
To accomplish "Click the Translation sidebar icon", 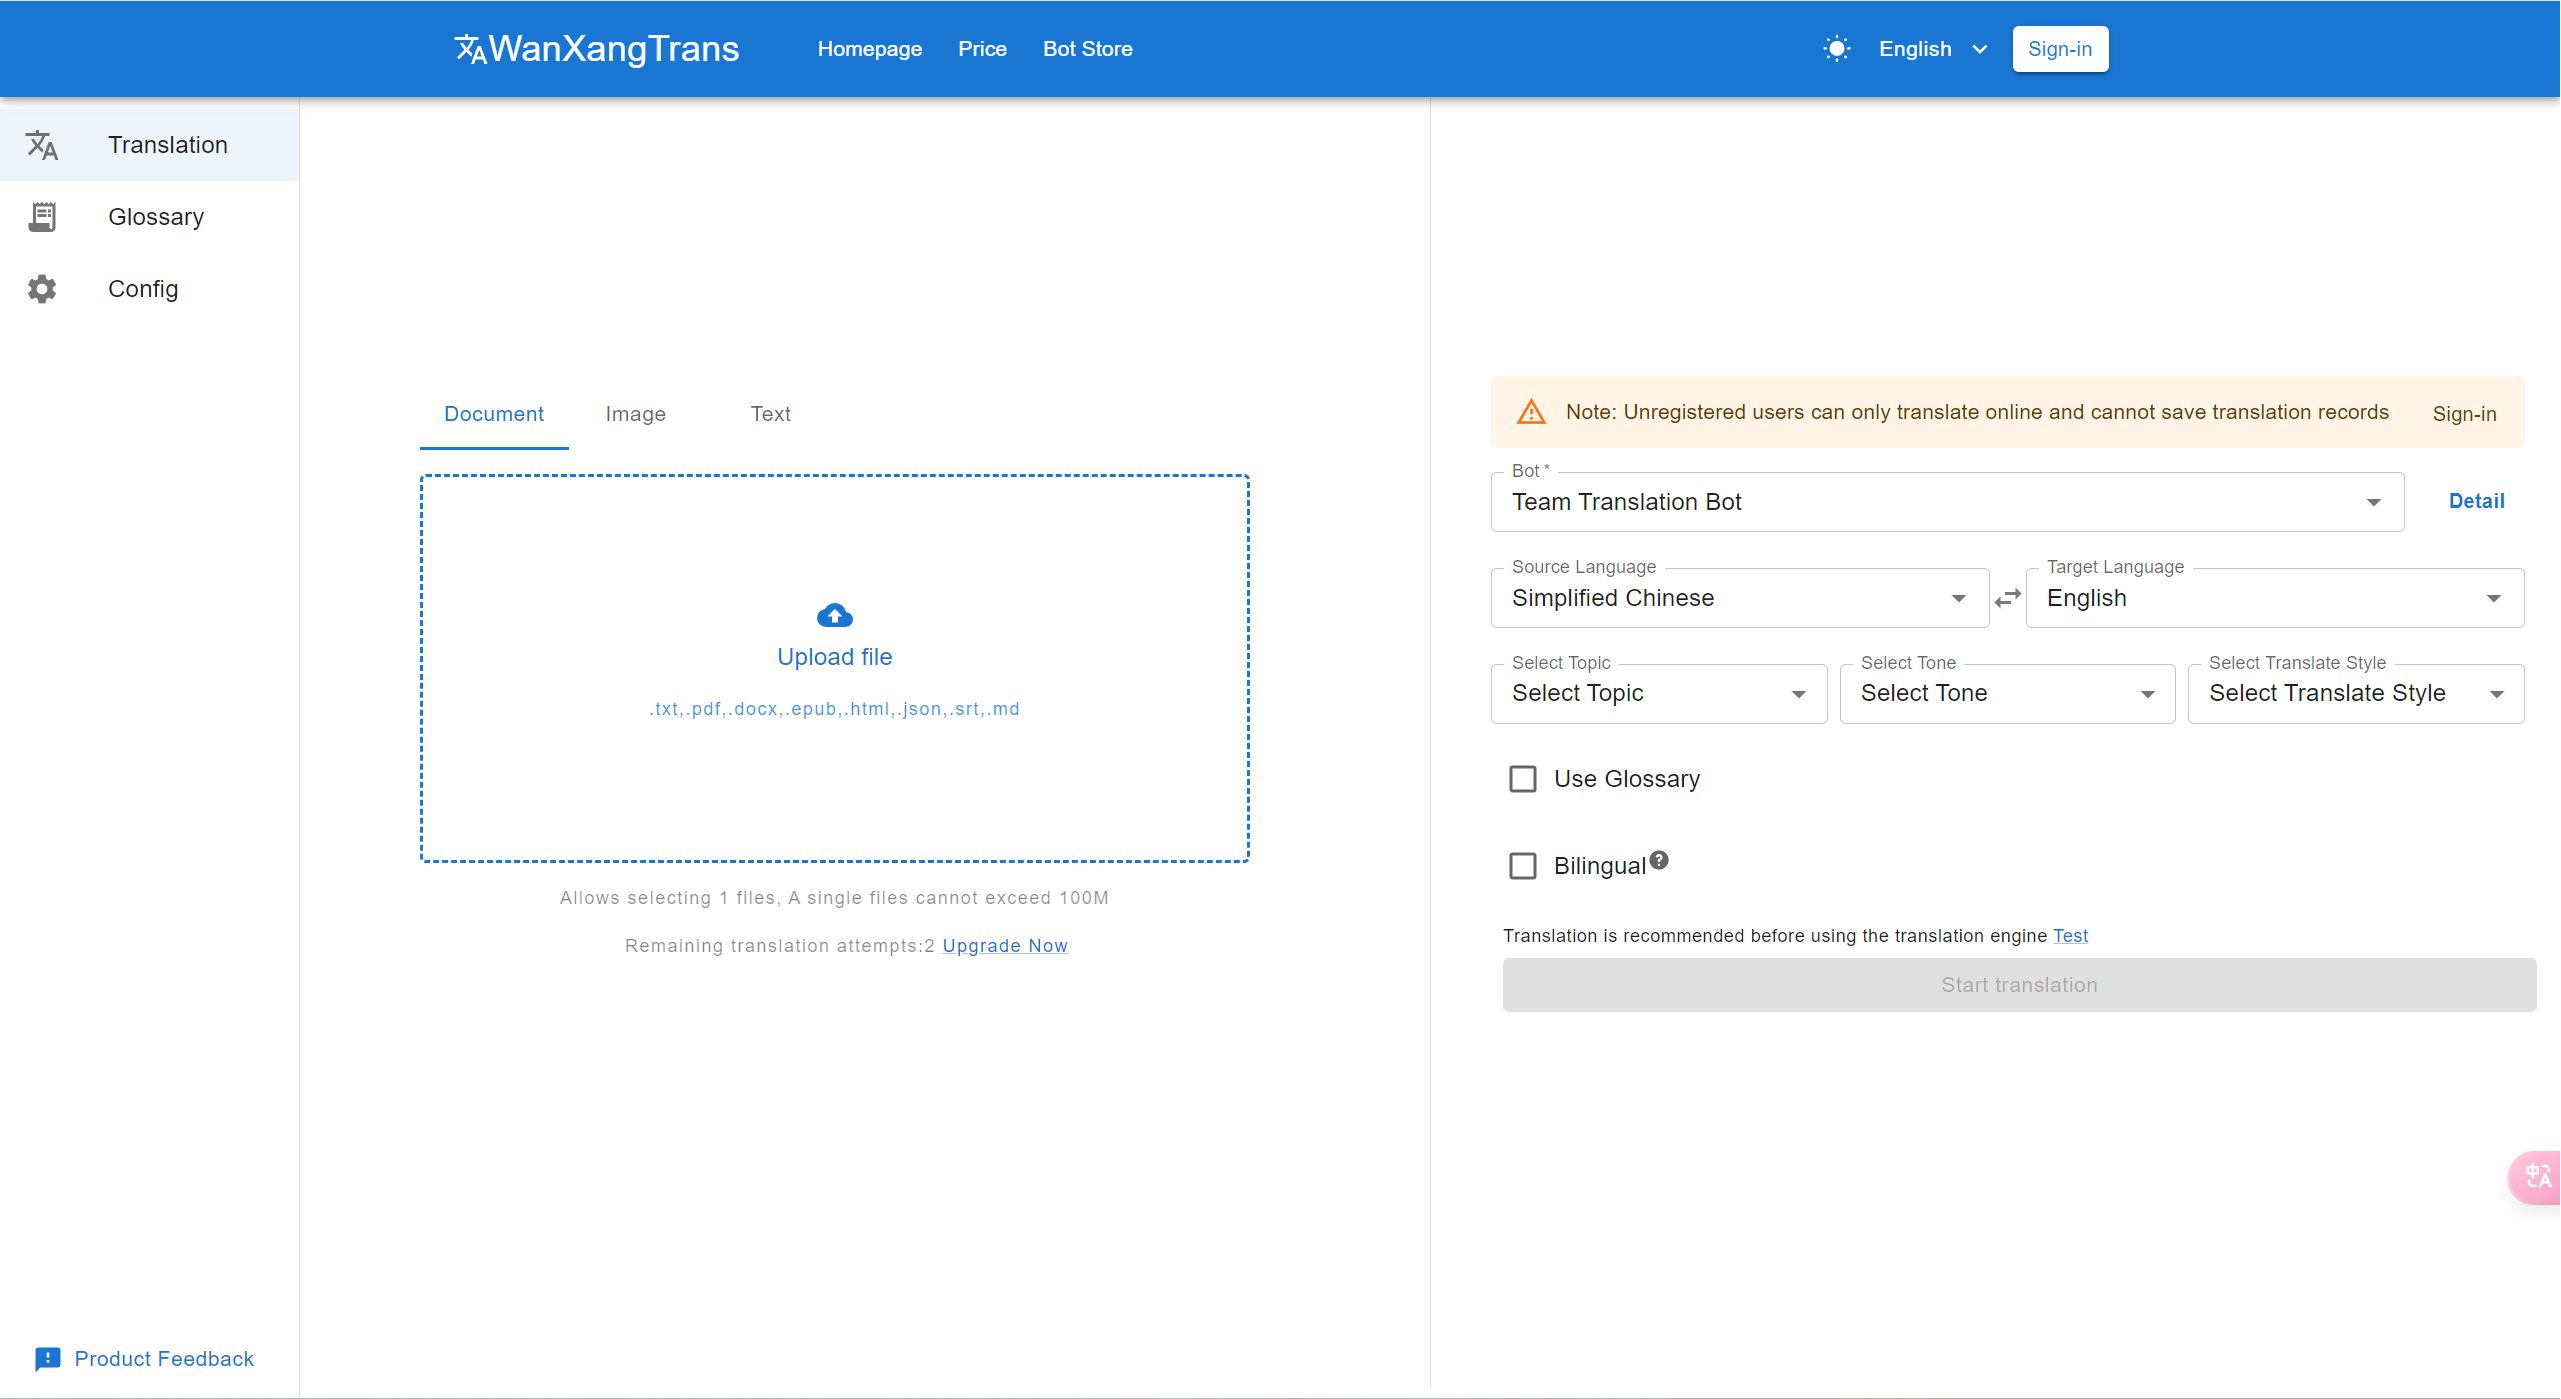I will click(x=42, y=145).
